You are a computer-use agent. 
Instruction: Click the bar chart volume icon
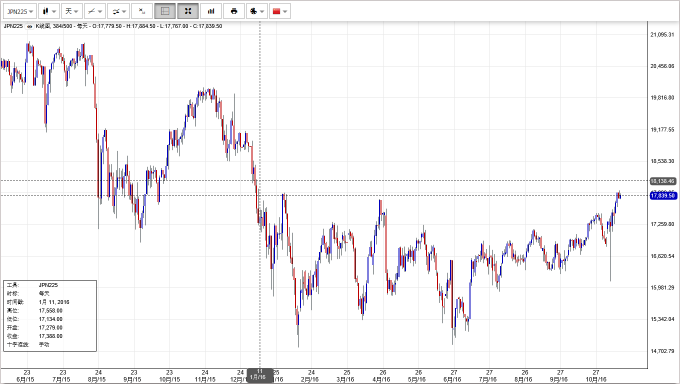coord(211,11)
